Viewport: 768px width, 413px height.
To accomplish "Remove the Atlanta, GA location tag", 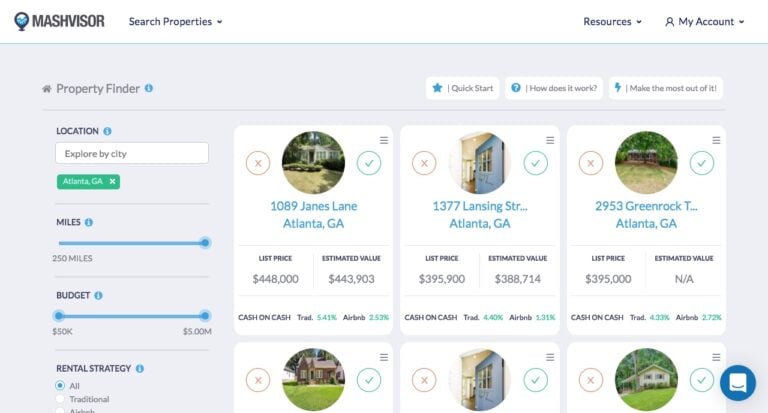I will coord(113,181).
